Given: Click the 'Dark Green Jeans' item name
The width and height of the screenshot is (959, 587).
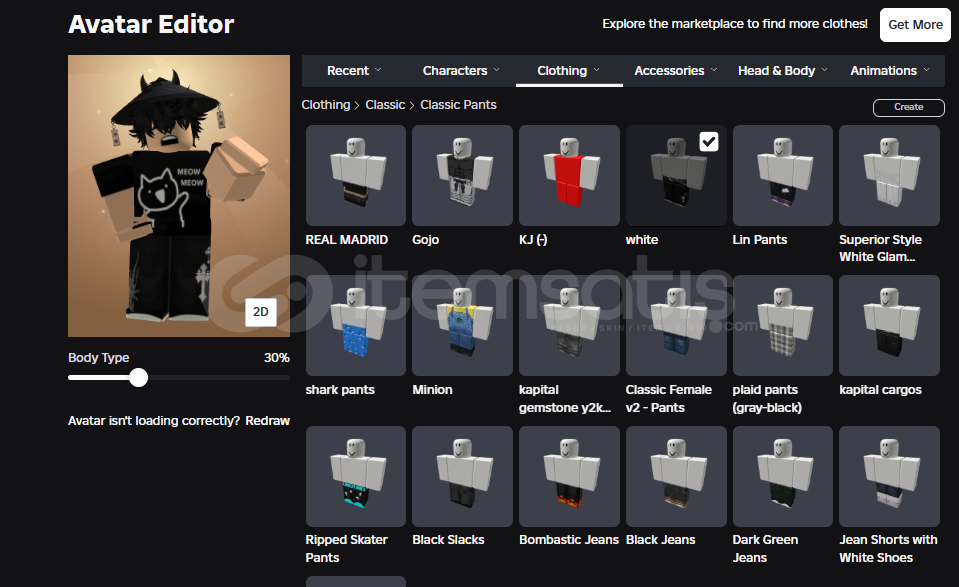Looking at the screenshot, I should pos(765,548).
